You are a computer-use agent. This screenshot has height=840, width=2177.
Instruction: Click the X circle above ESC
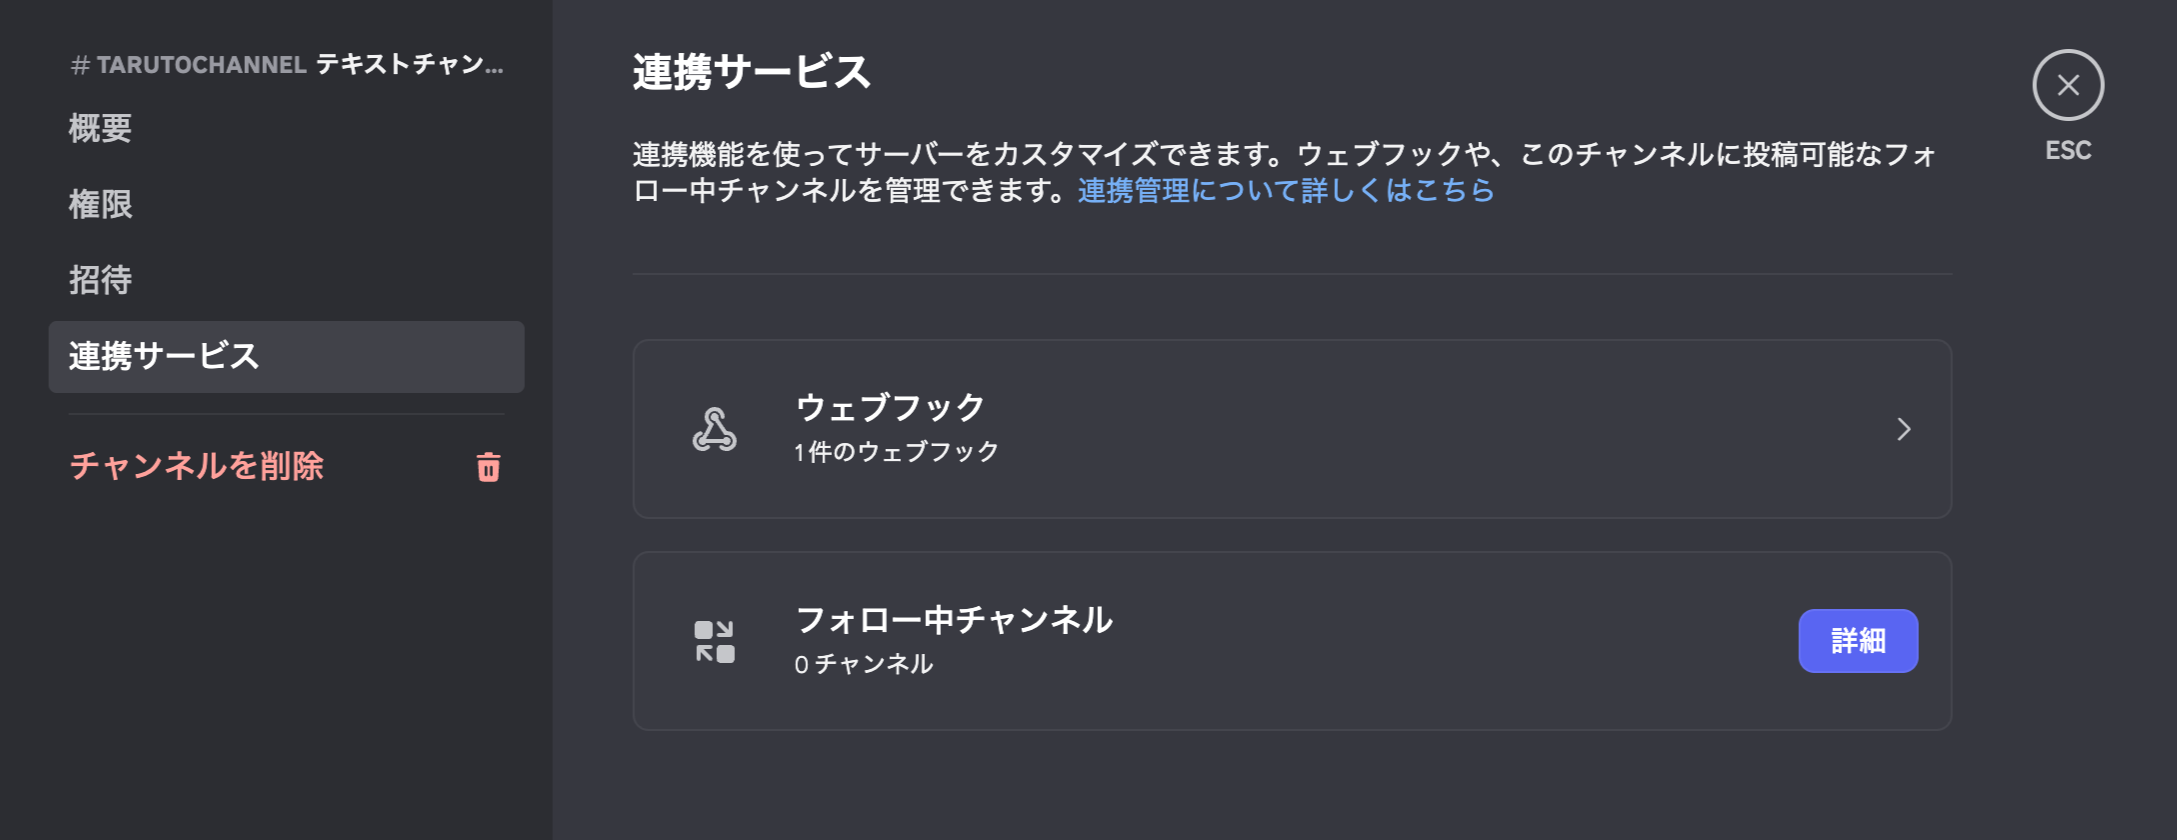click(2068, 85)
